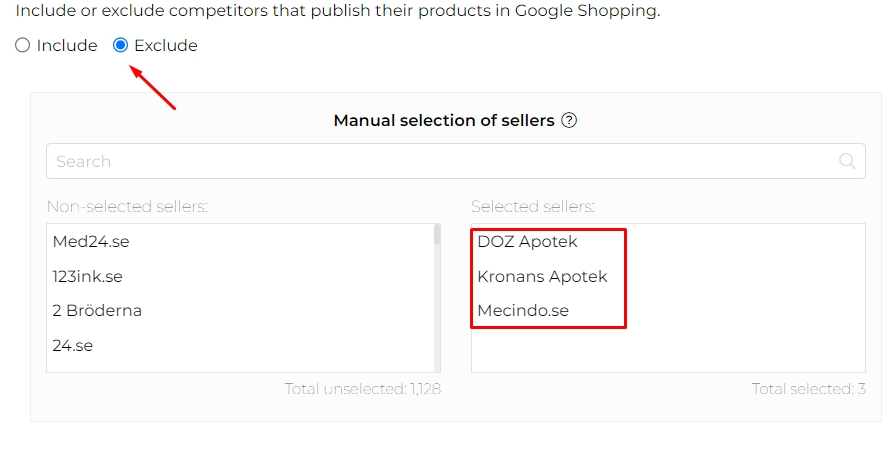Select 2 Bröderna seller entry

click(x=97, y=310)
